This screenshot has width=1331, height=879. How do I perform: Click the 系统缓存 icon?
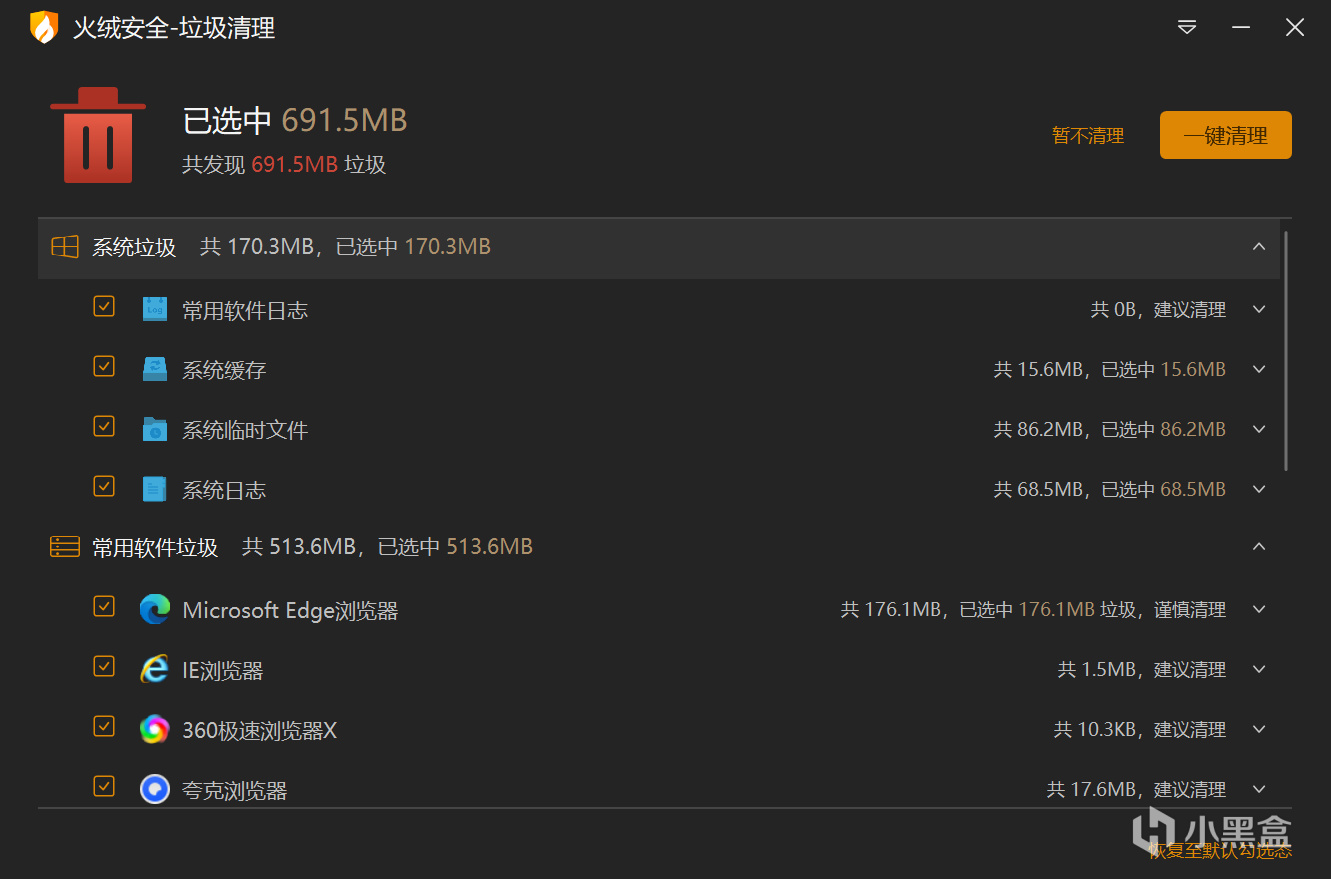(x=154, y=369)
